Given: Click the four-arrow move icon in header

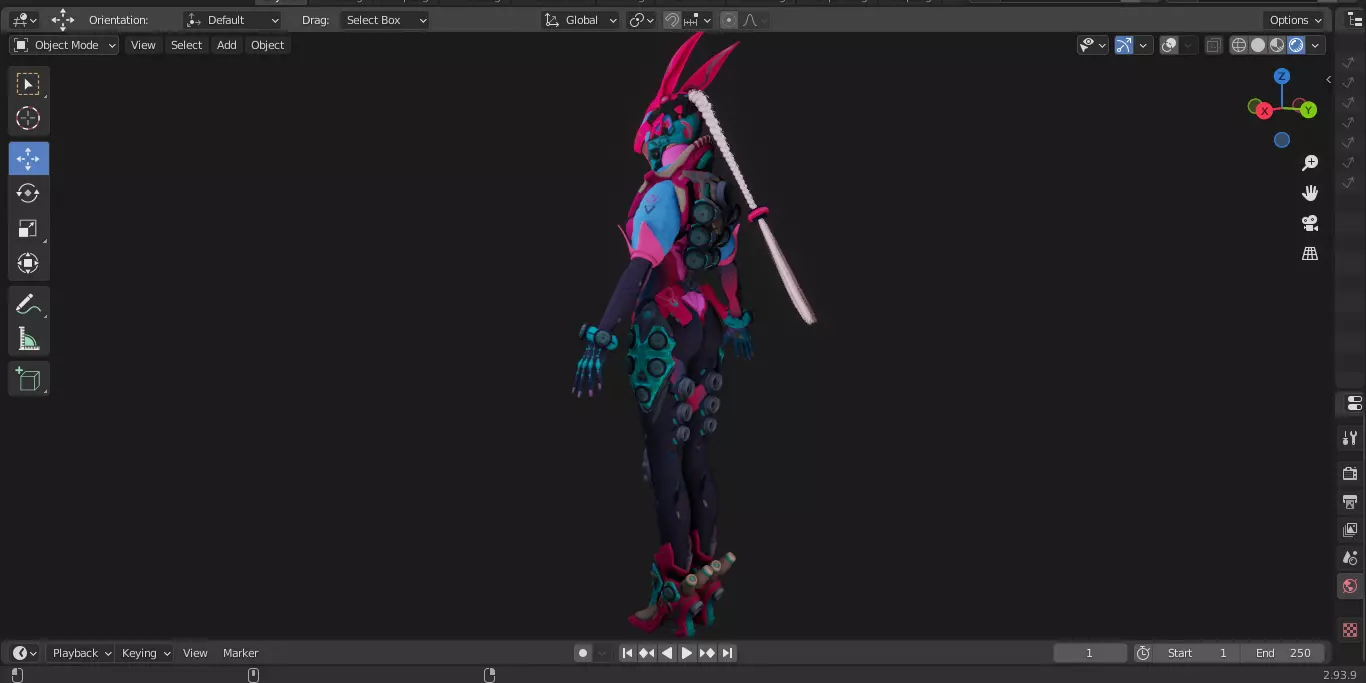Looking at the screenshot, I should tap(63, 20).
